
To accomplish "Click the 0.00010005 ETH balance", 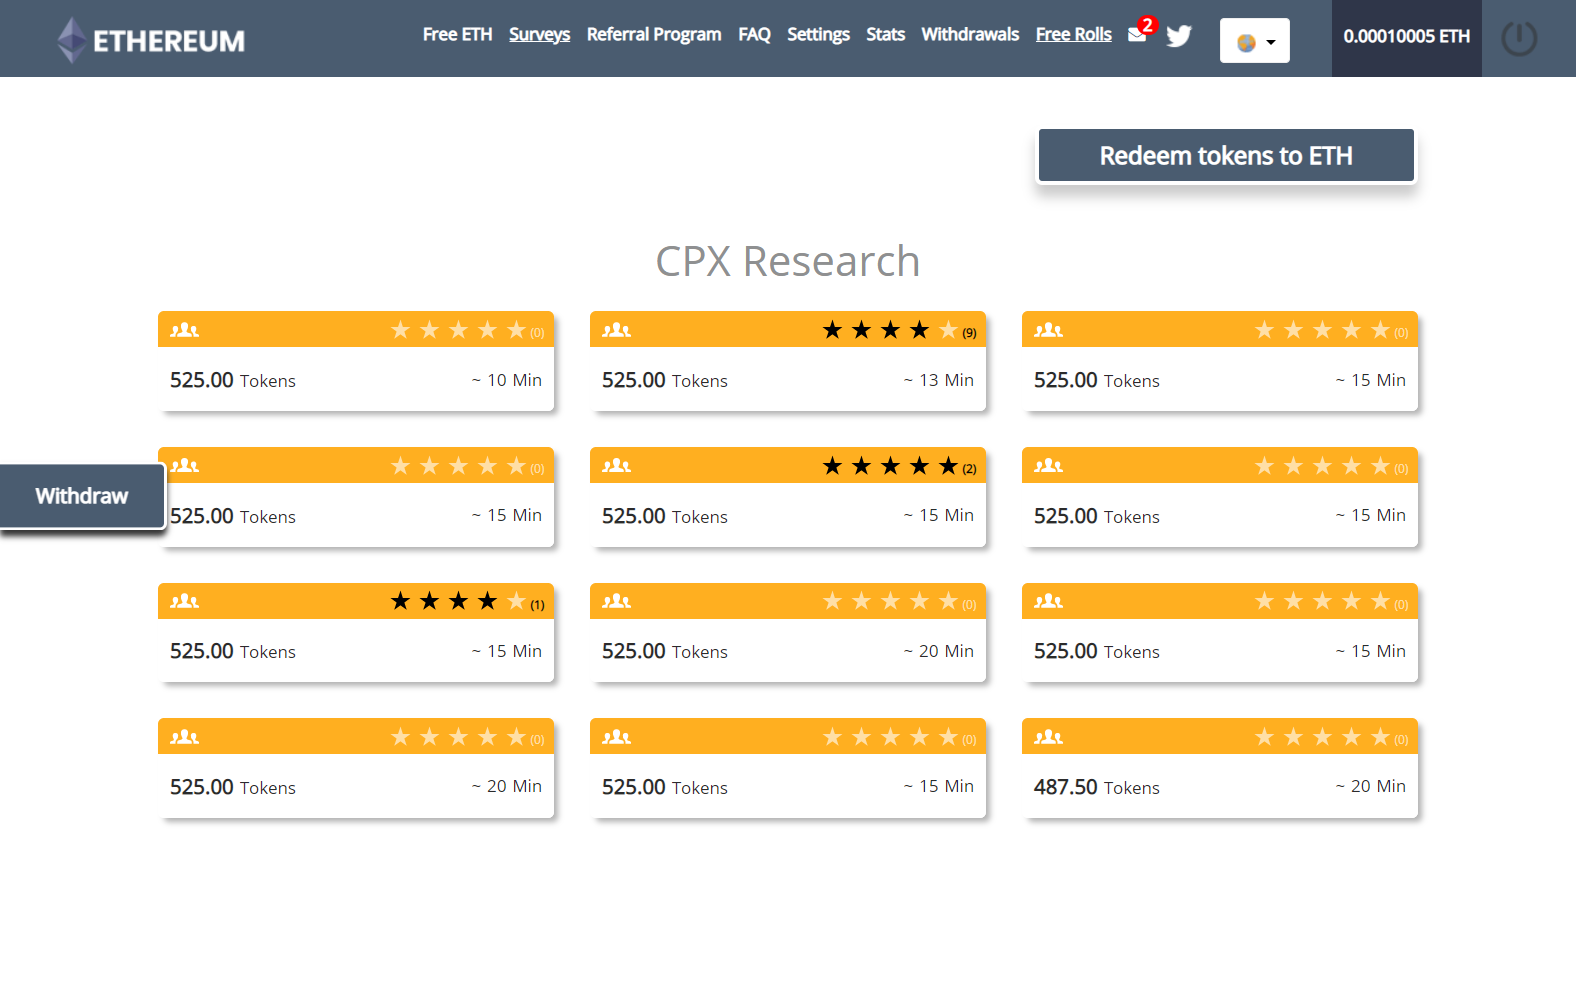I will tap(1406, 37).
